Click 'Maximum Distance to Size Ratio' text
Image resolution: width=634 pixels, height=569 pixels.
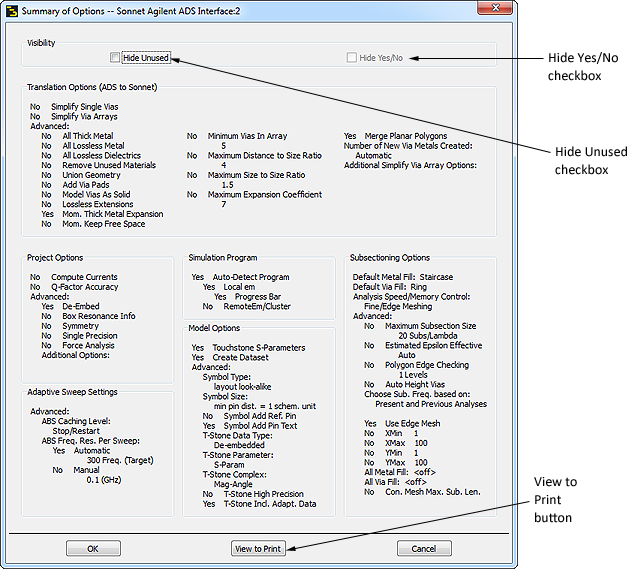[265, 155]
